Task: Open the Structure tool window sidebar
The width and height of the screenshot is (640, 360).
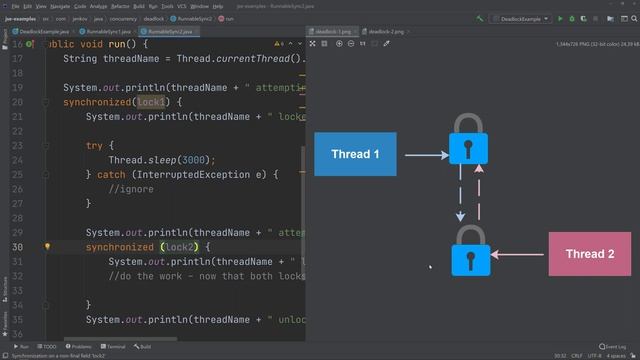Action: [x=5, y=289]
